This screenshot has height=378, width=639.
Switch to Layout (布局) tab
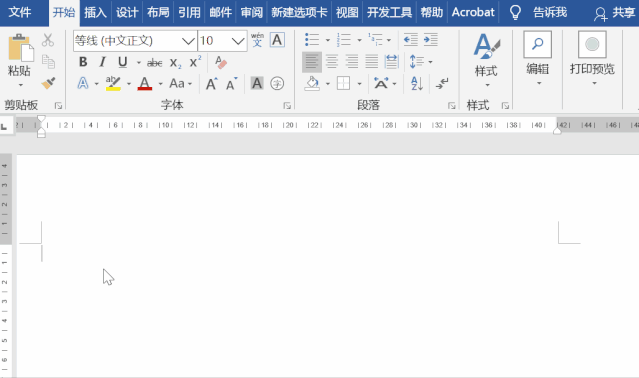tap(158, 13)
